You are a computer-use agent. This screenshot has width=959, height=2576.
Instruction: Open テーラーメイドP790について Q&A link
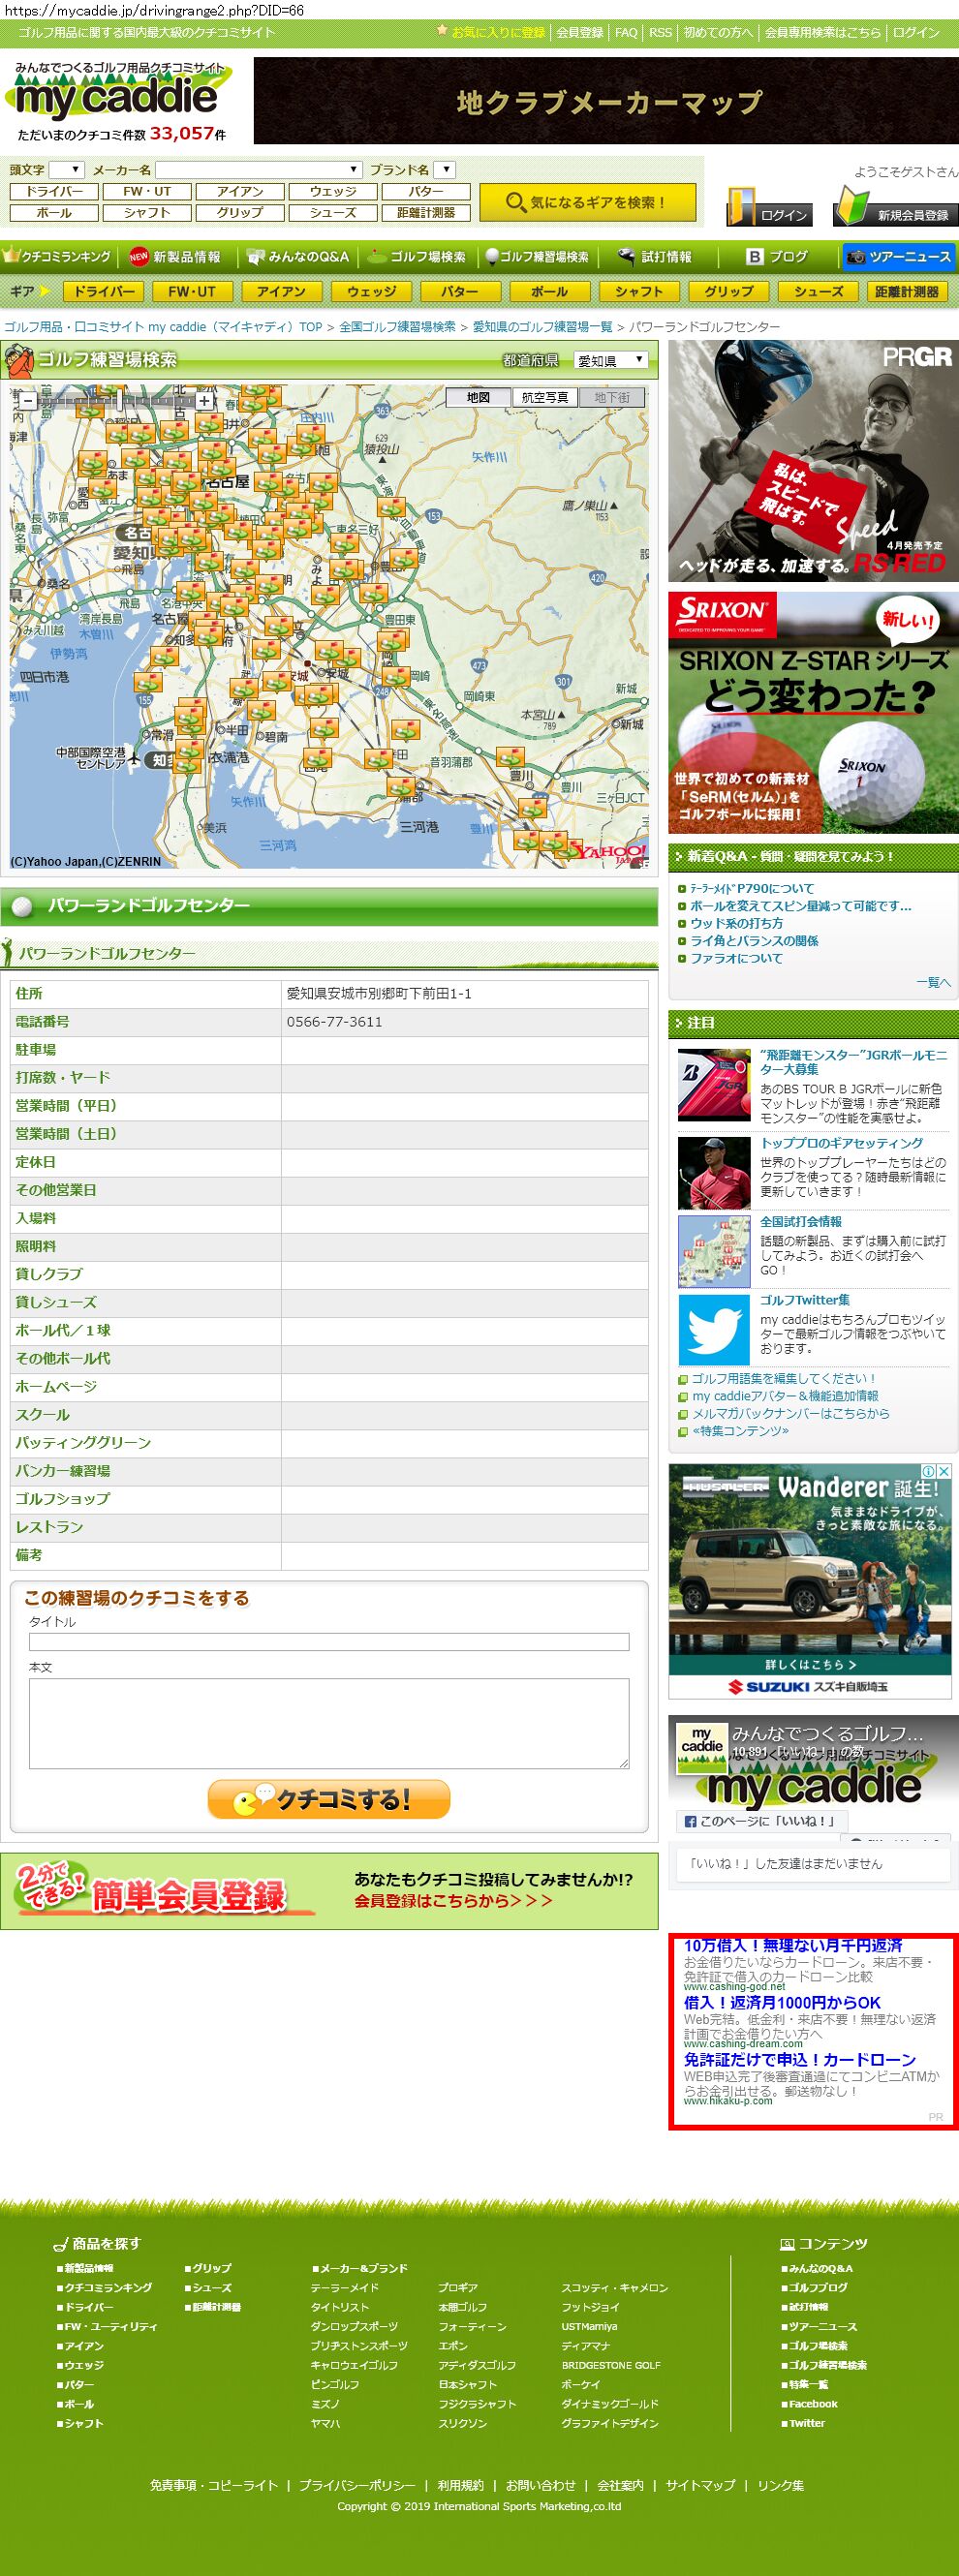(752, 888)
